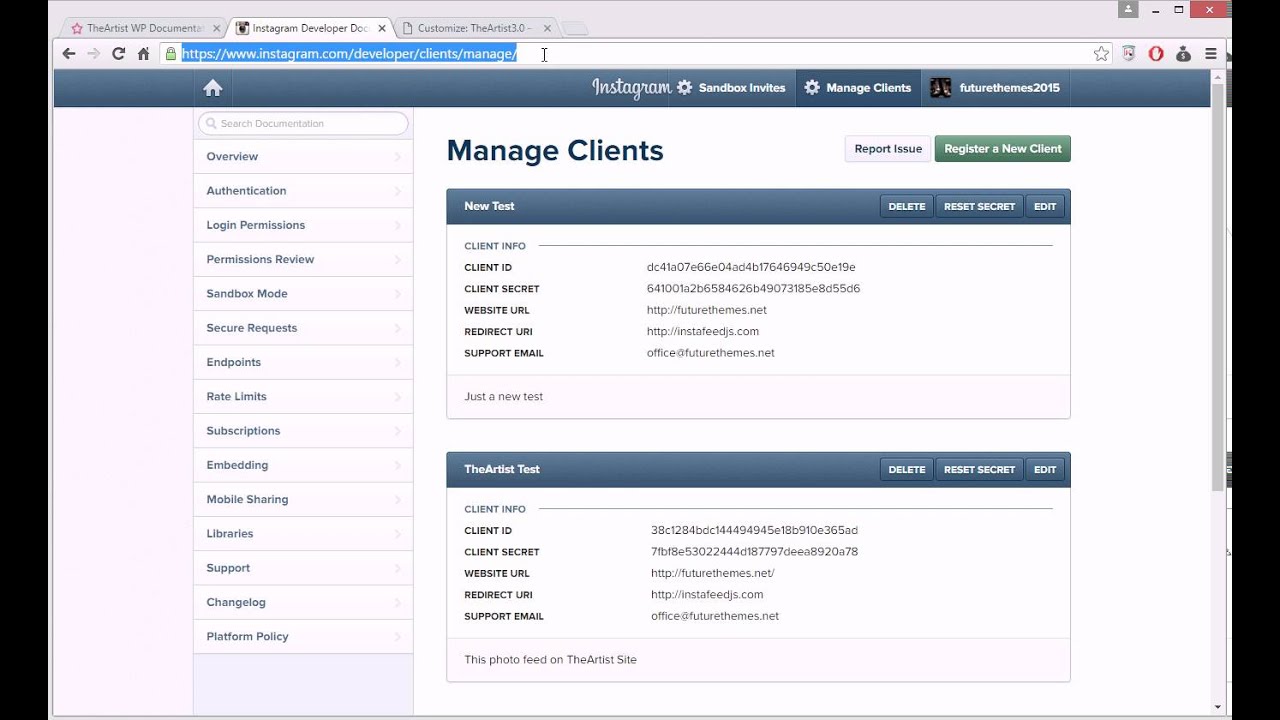The width and height of the screenshot is (1280, 720).
Task: Expand Permissions Review sidebar item
Action: [x=303, y=259]
